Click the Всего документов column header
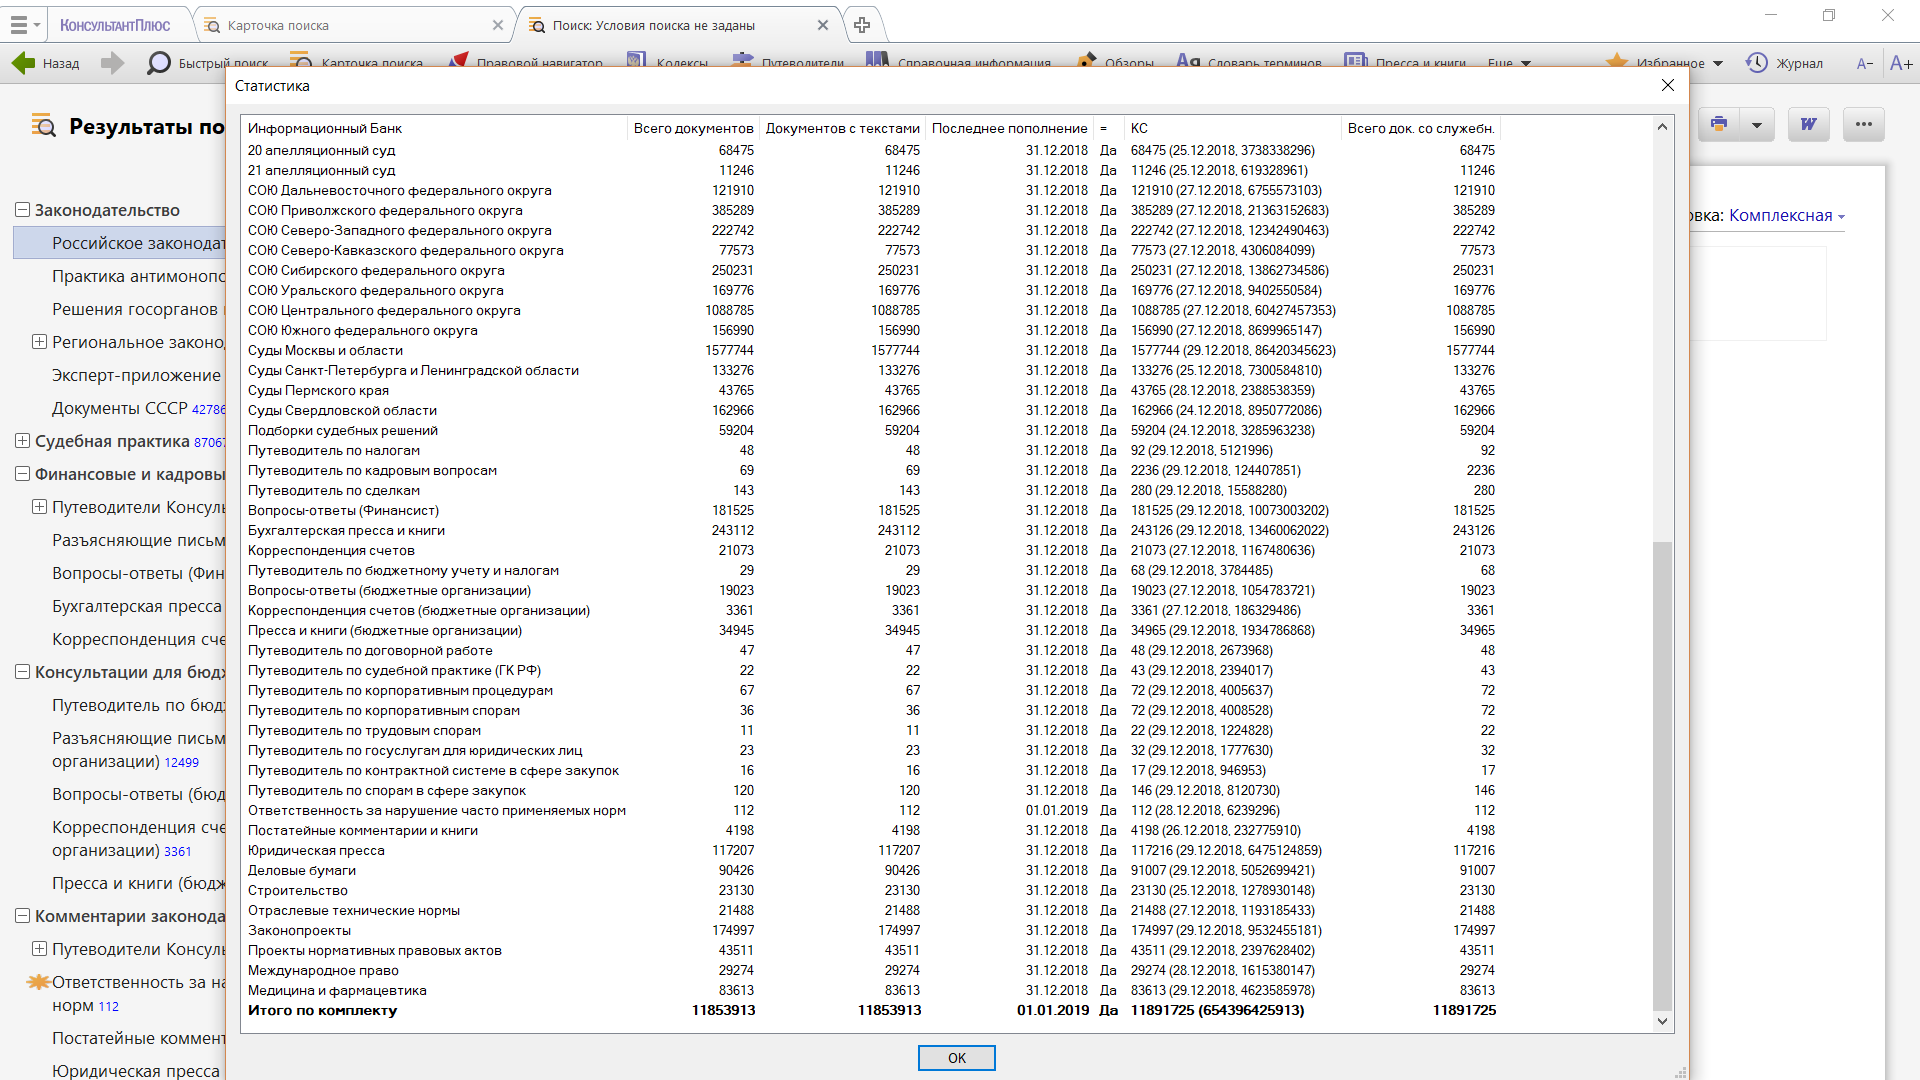 pos(693,128)
